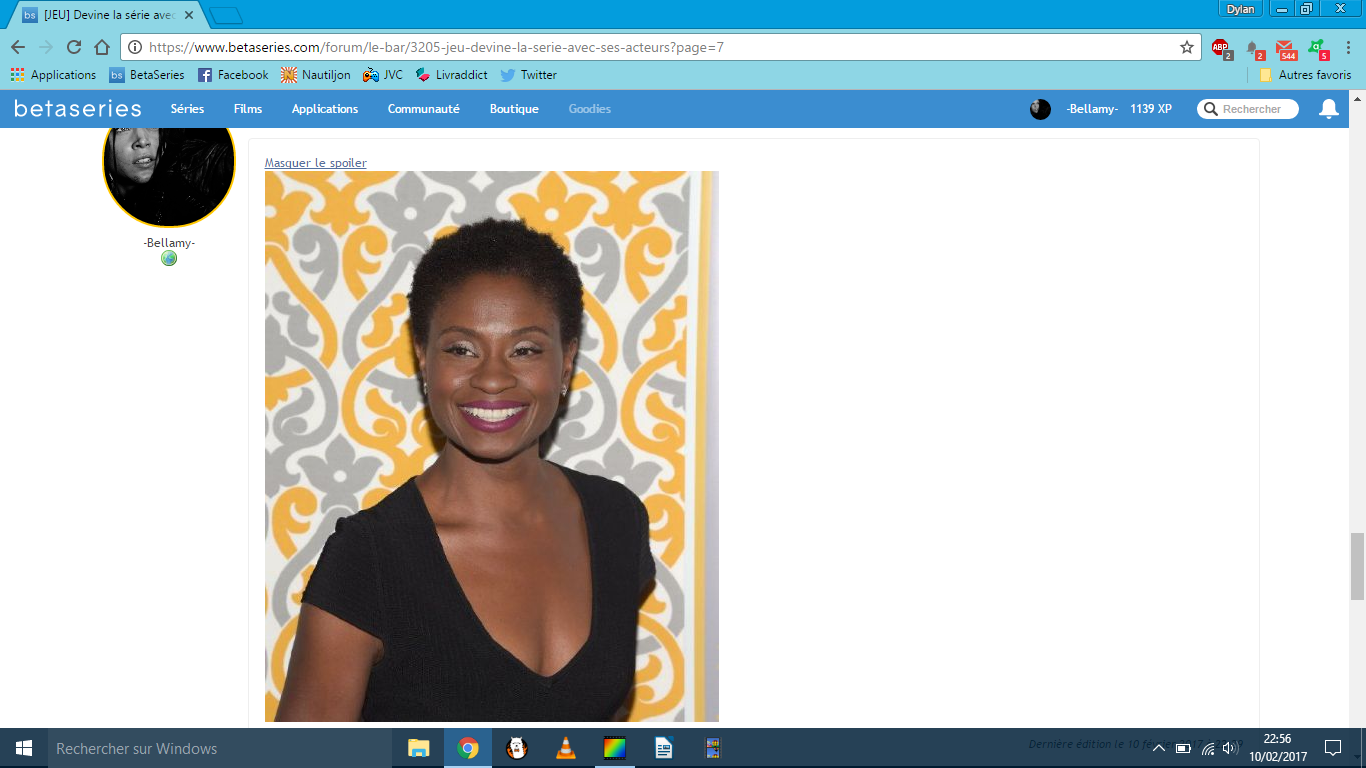Click the Rechercher search field
Image resolution: width=1366 pixels, height=768 pixels.
[x=1255, y=109]
